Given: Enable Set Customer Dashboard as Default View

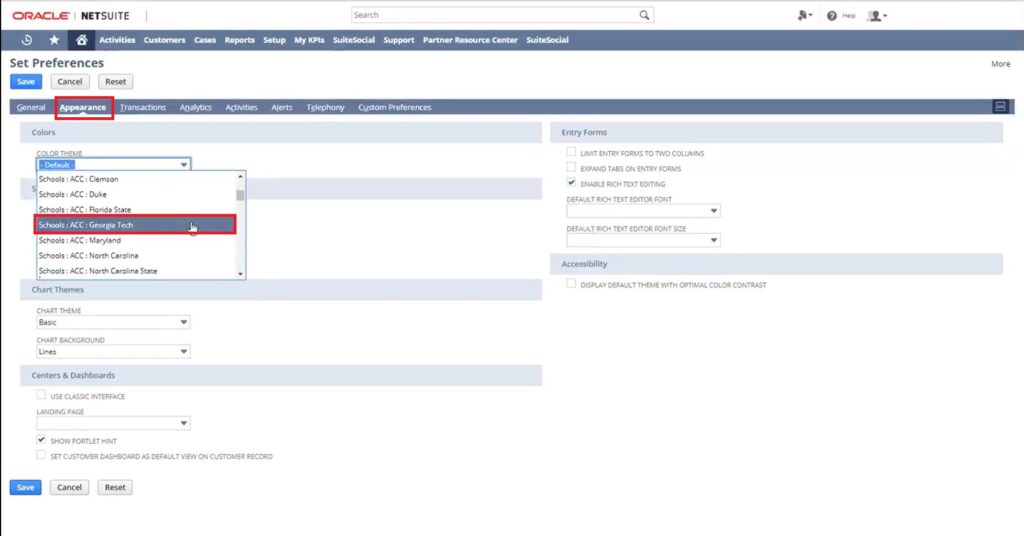Looking at the screenshot, I should (41, 455).
